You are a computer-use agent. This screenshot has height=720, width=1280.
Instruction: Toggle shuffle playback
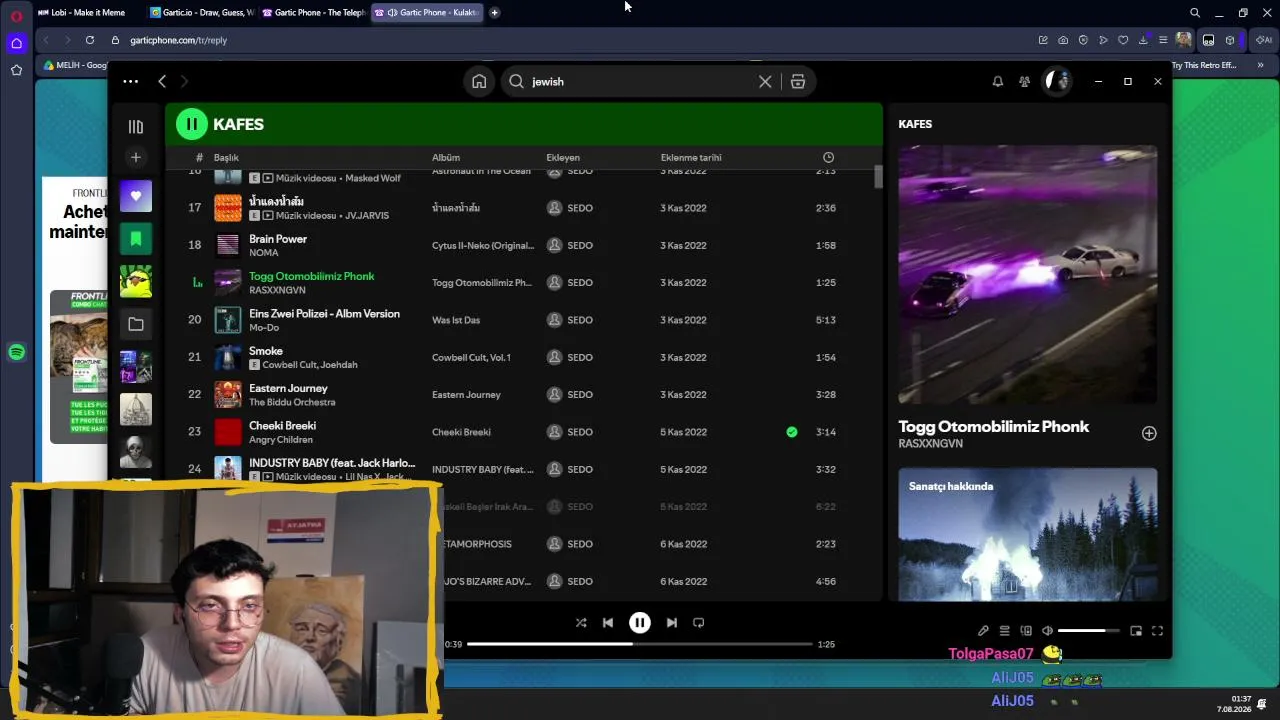coord(581,623)
